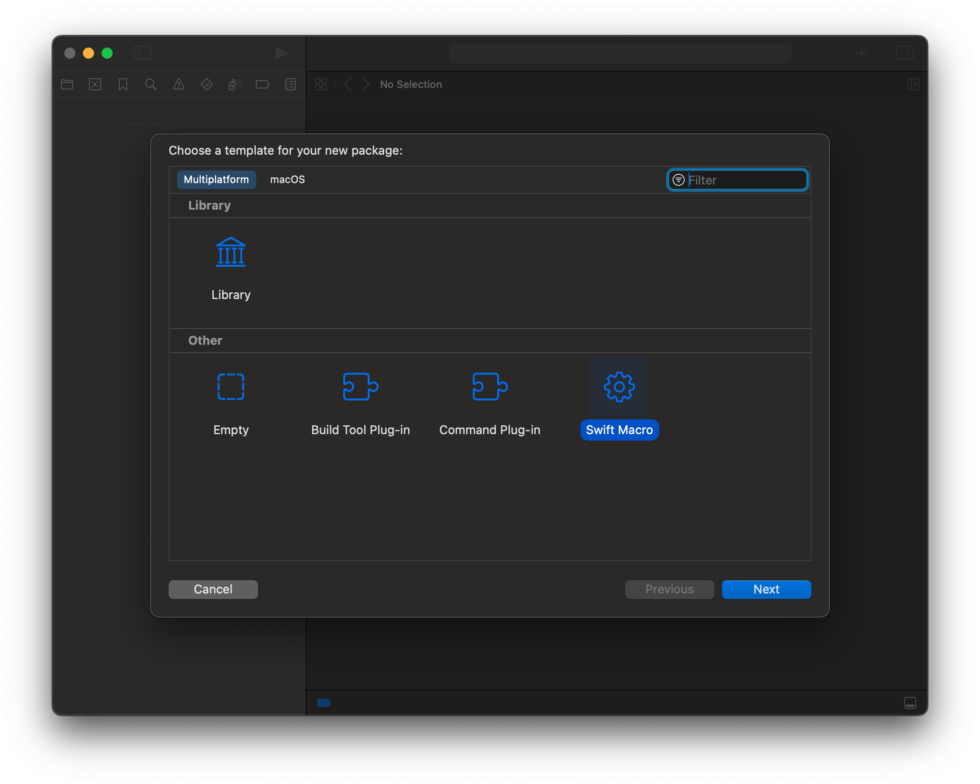Open the Project navigator
This screenshot has width=980, height=784.
(67, 84)
